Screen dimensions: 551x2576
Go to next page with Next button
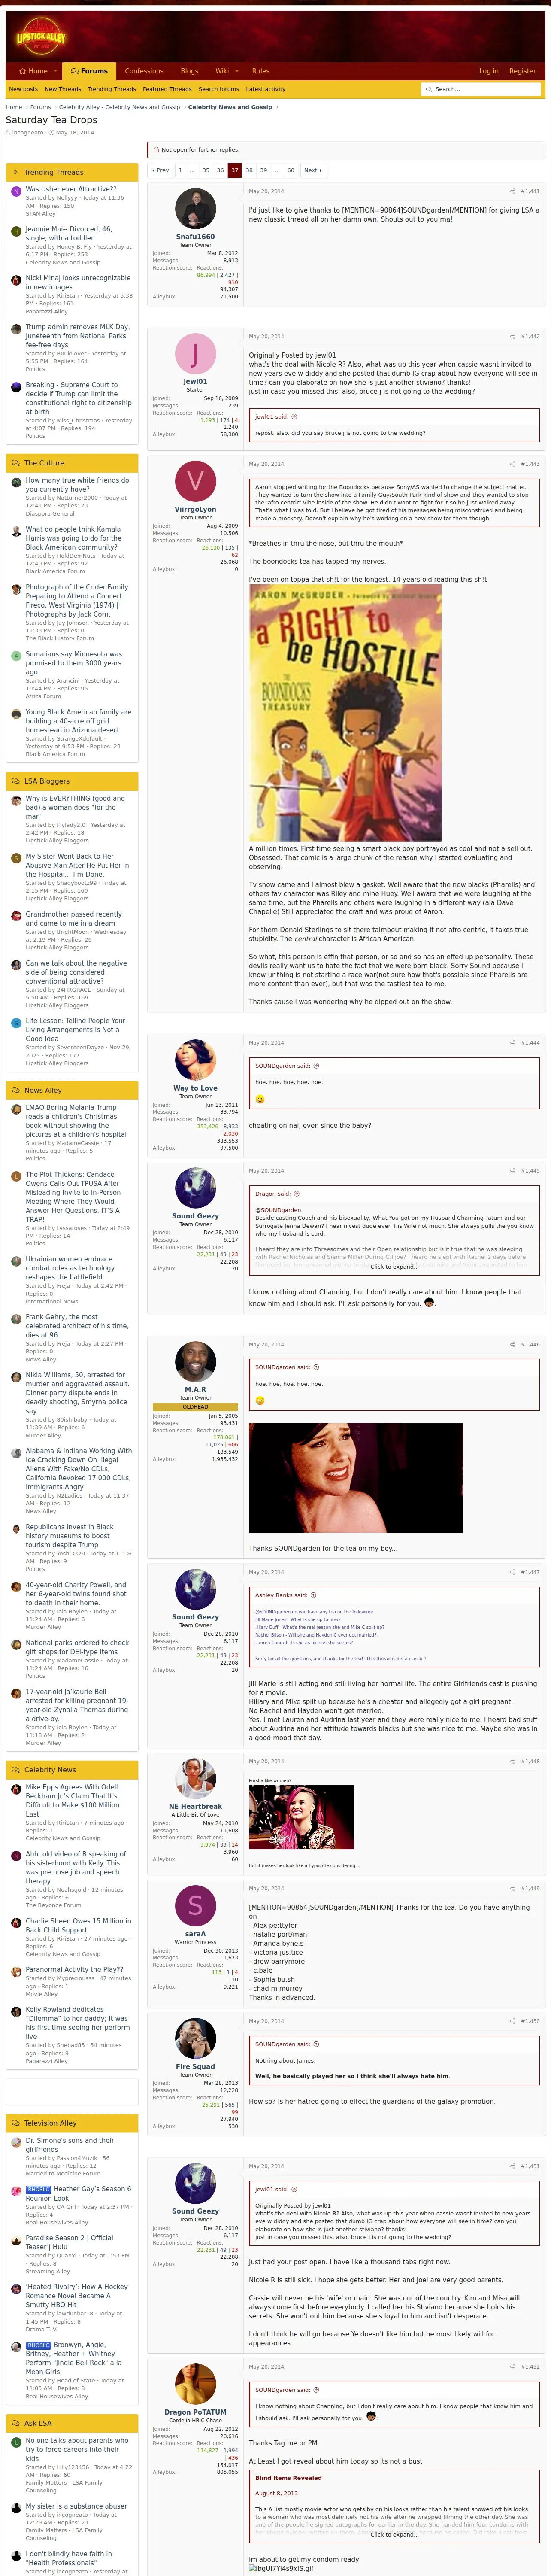click(313, 170)
